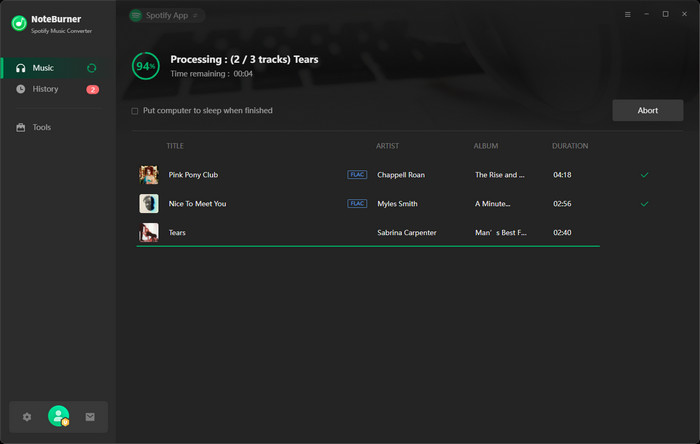The image size is (700, 444).
Task: Click the checkmark for Nice To Meet You
Action: pyautogui.click(x=644, y=204)
